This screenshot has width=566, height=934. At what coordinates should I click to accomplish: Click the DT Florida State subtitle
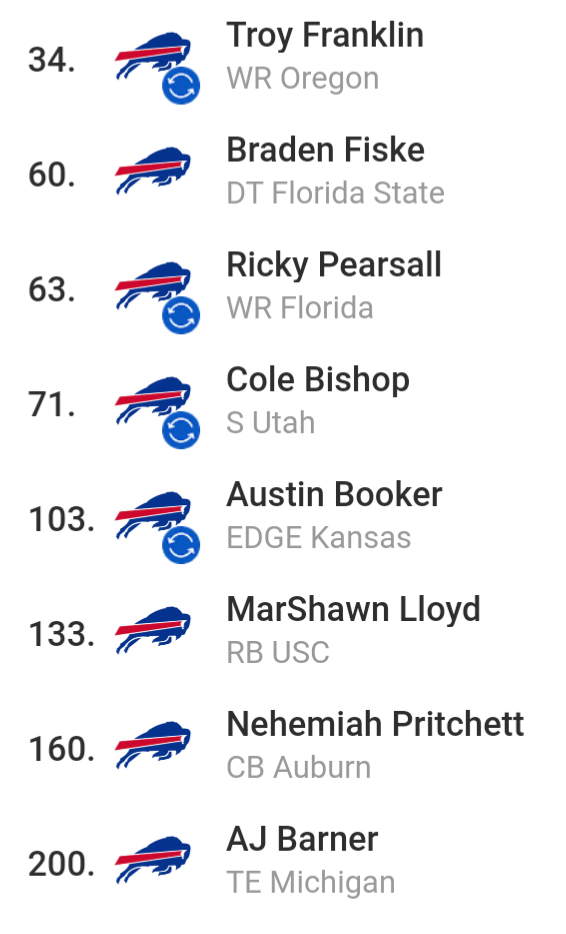pos(335,193)
